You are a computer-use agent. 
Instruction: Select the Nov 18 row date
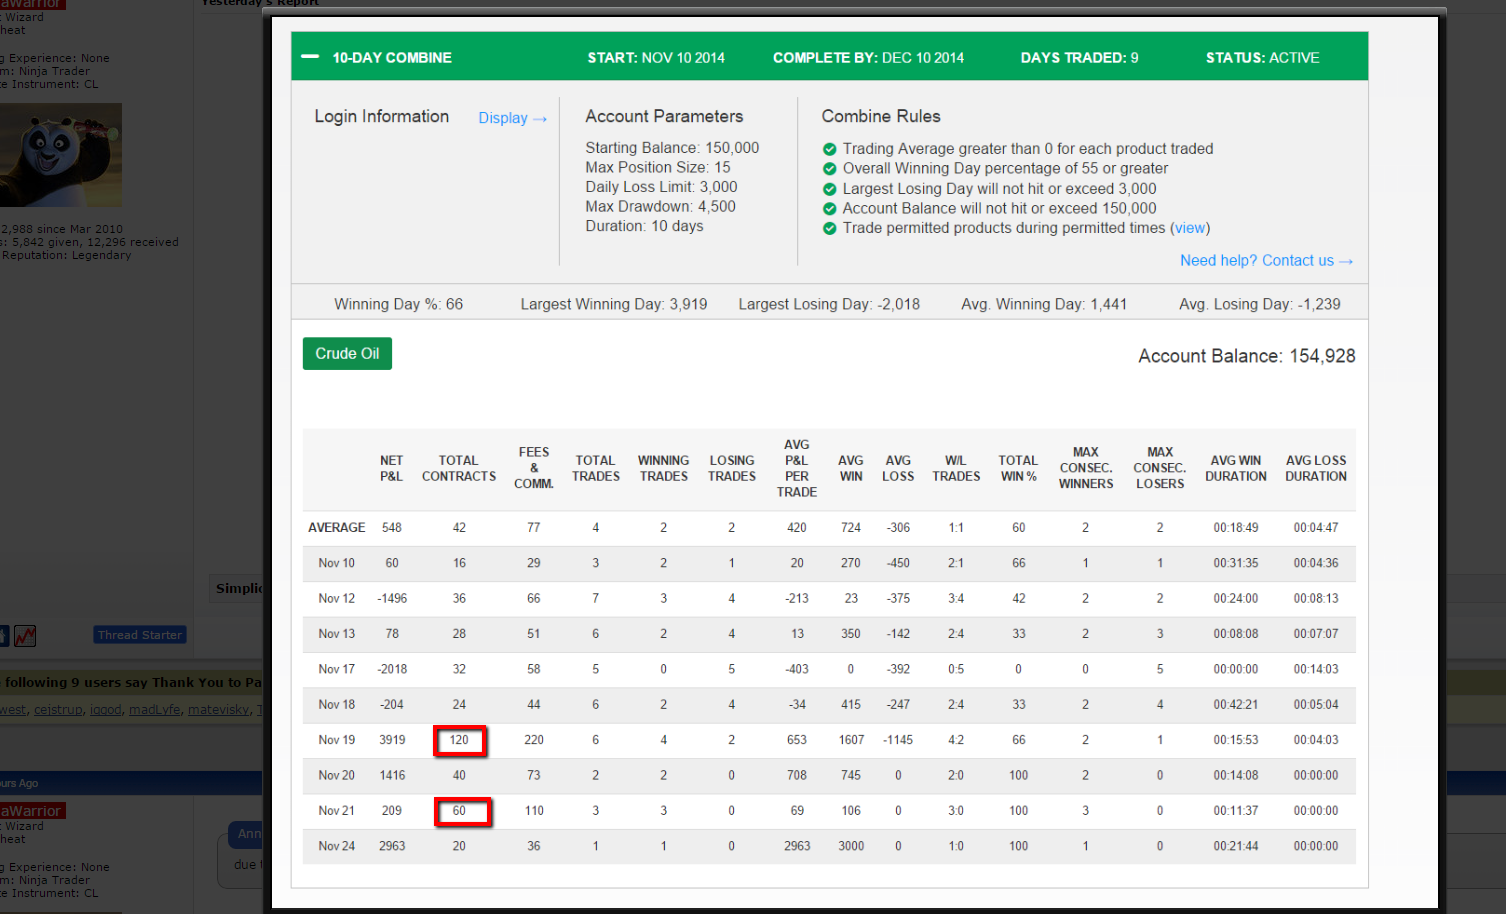[337, 704]
